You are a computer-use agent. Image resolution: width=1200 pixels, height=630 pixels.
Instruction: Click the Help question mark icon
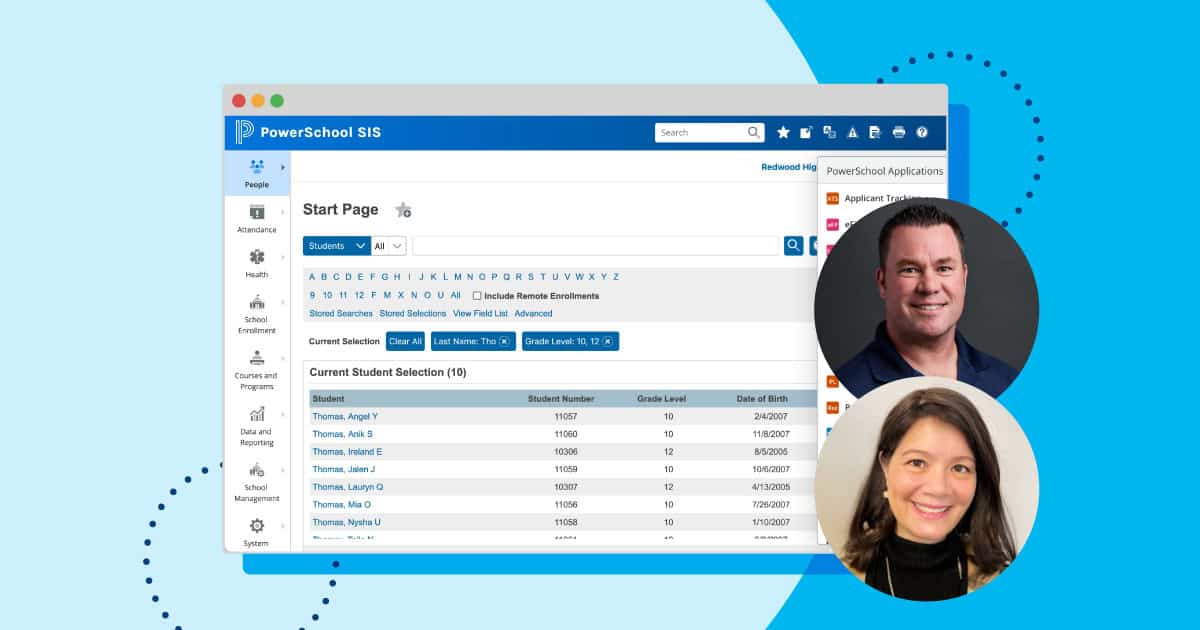(x=921, y=132)
